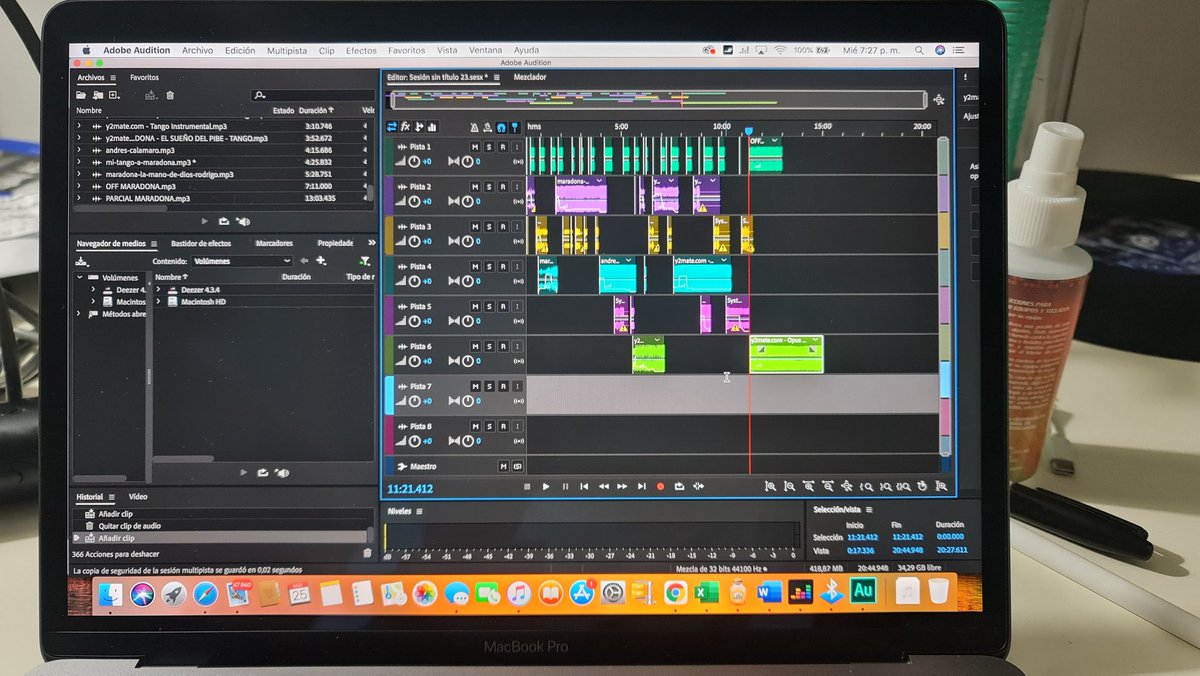Open the Multipista menu
1200x676 pixels.
[287, 50]
